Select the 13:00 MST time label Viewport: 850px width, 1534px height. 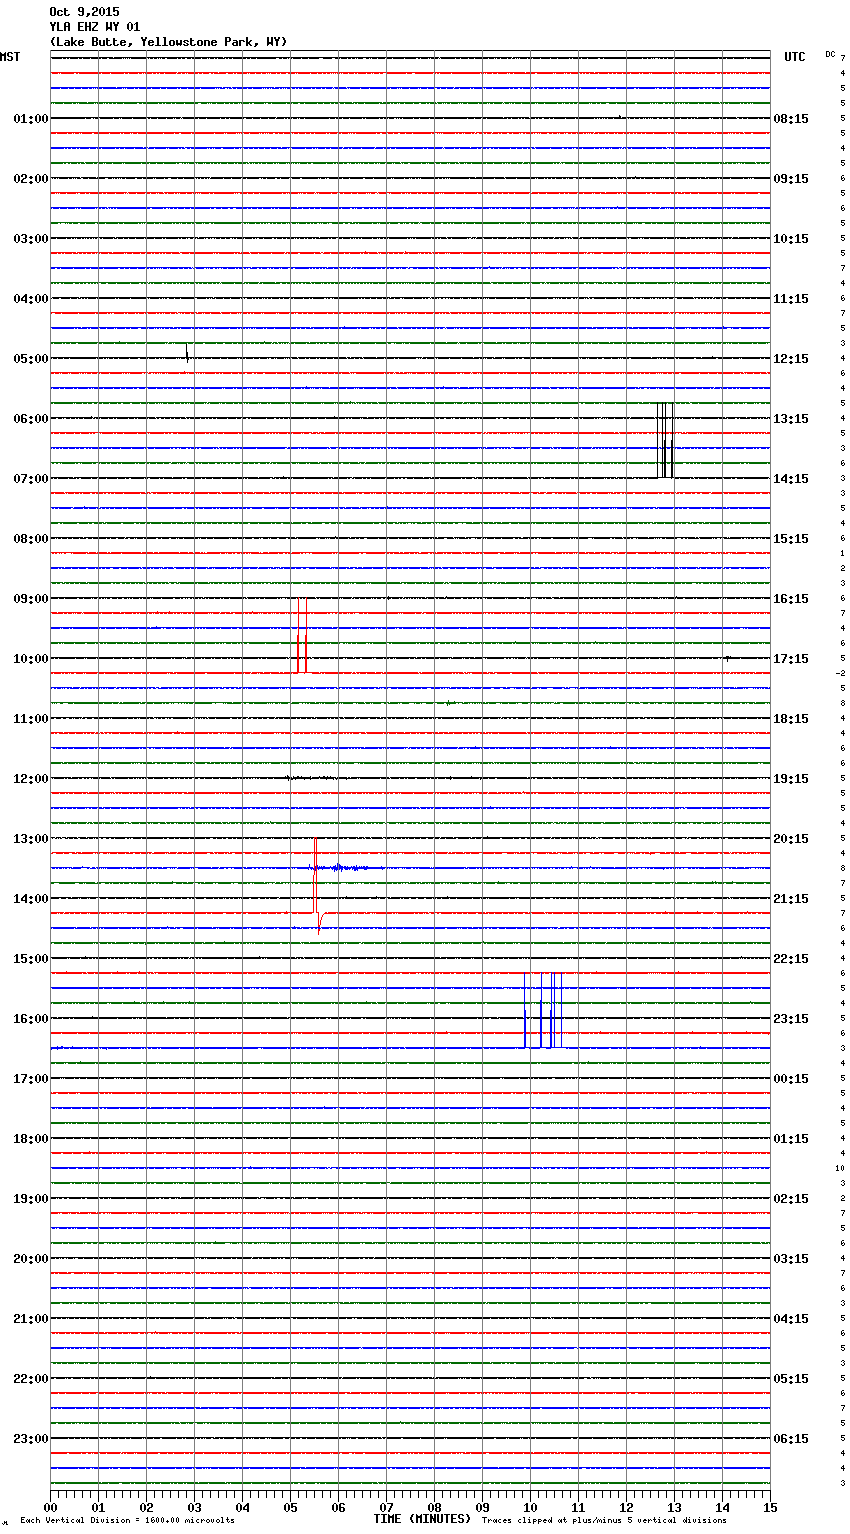tap(31, 839)
